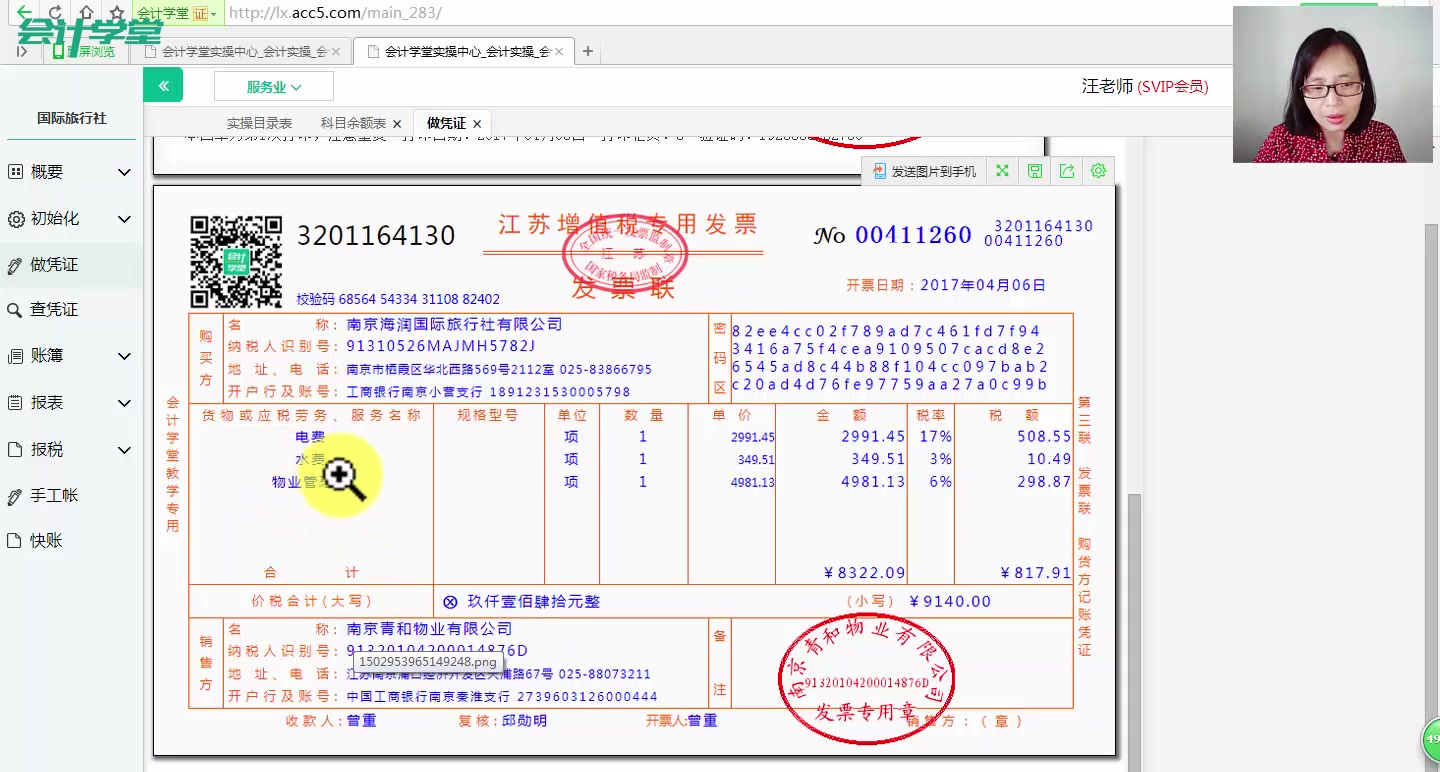Enter fullscreen using the green arrows icon
The width and height of the screenshot is (1440, 772).
[1002, 171]
